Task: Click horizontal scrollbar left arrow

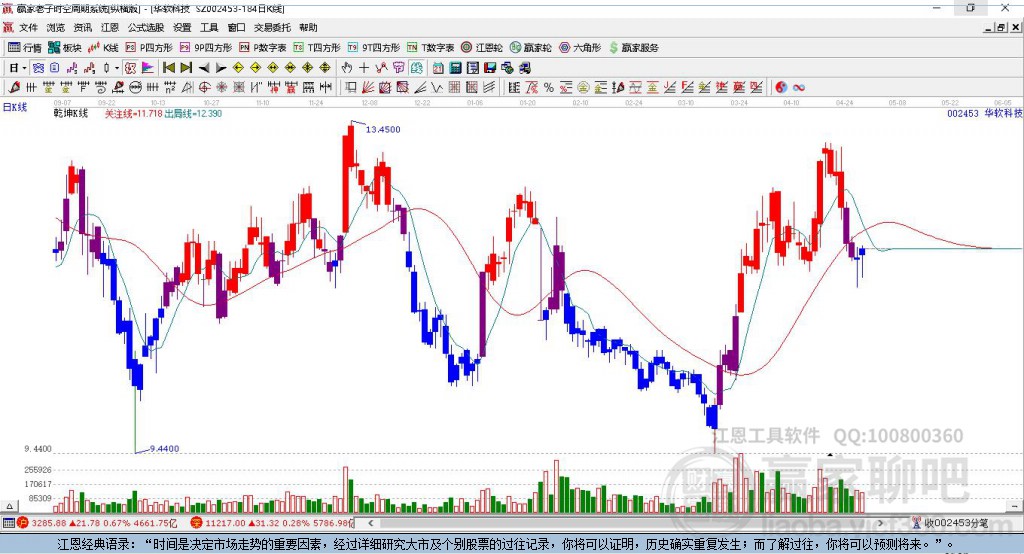Action: coord(371,523)
